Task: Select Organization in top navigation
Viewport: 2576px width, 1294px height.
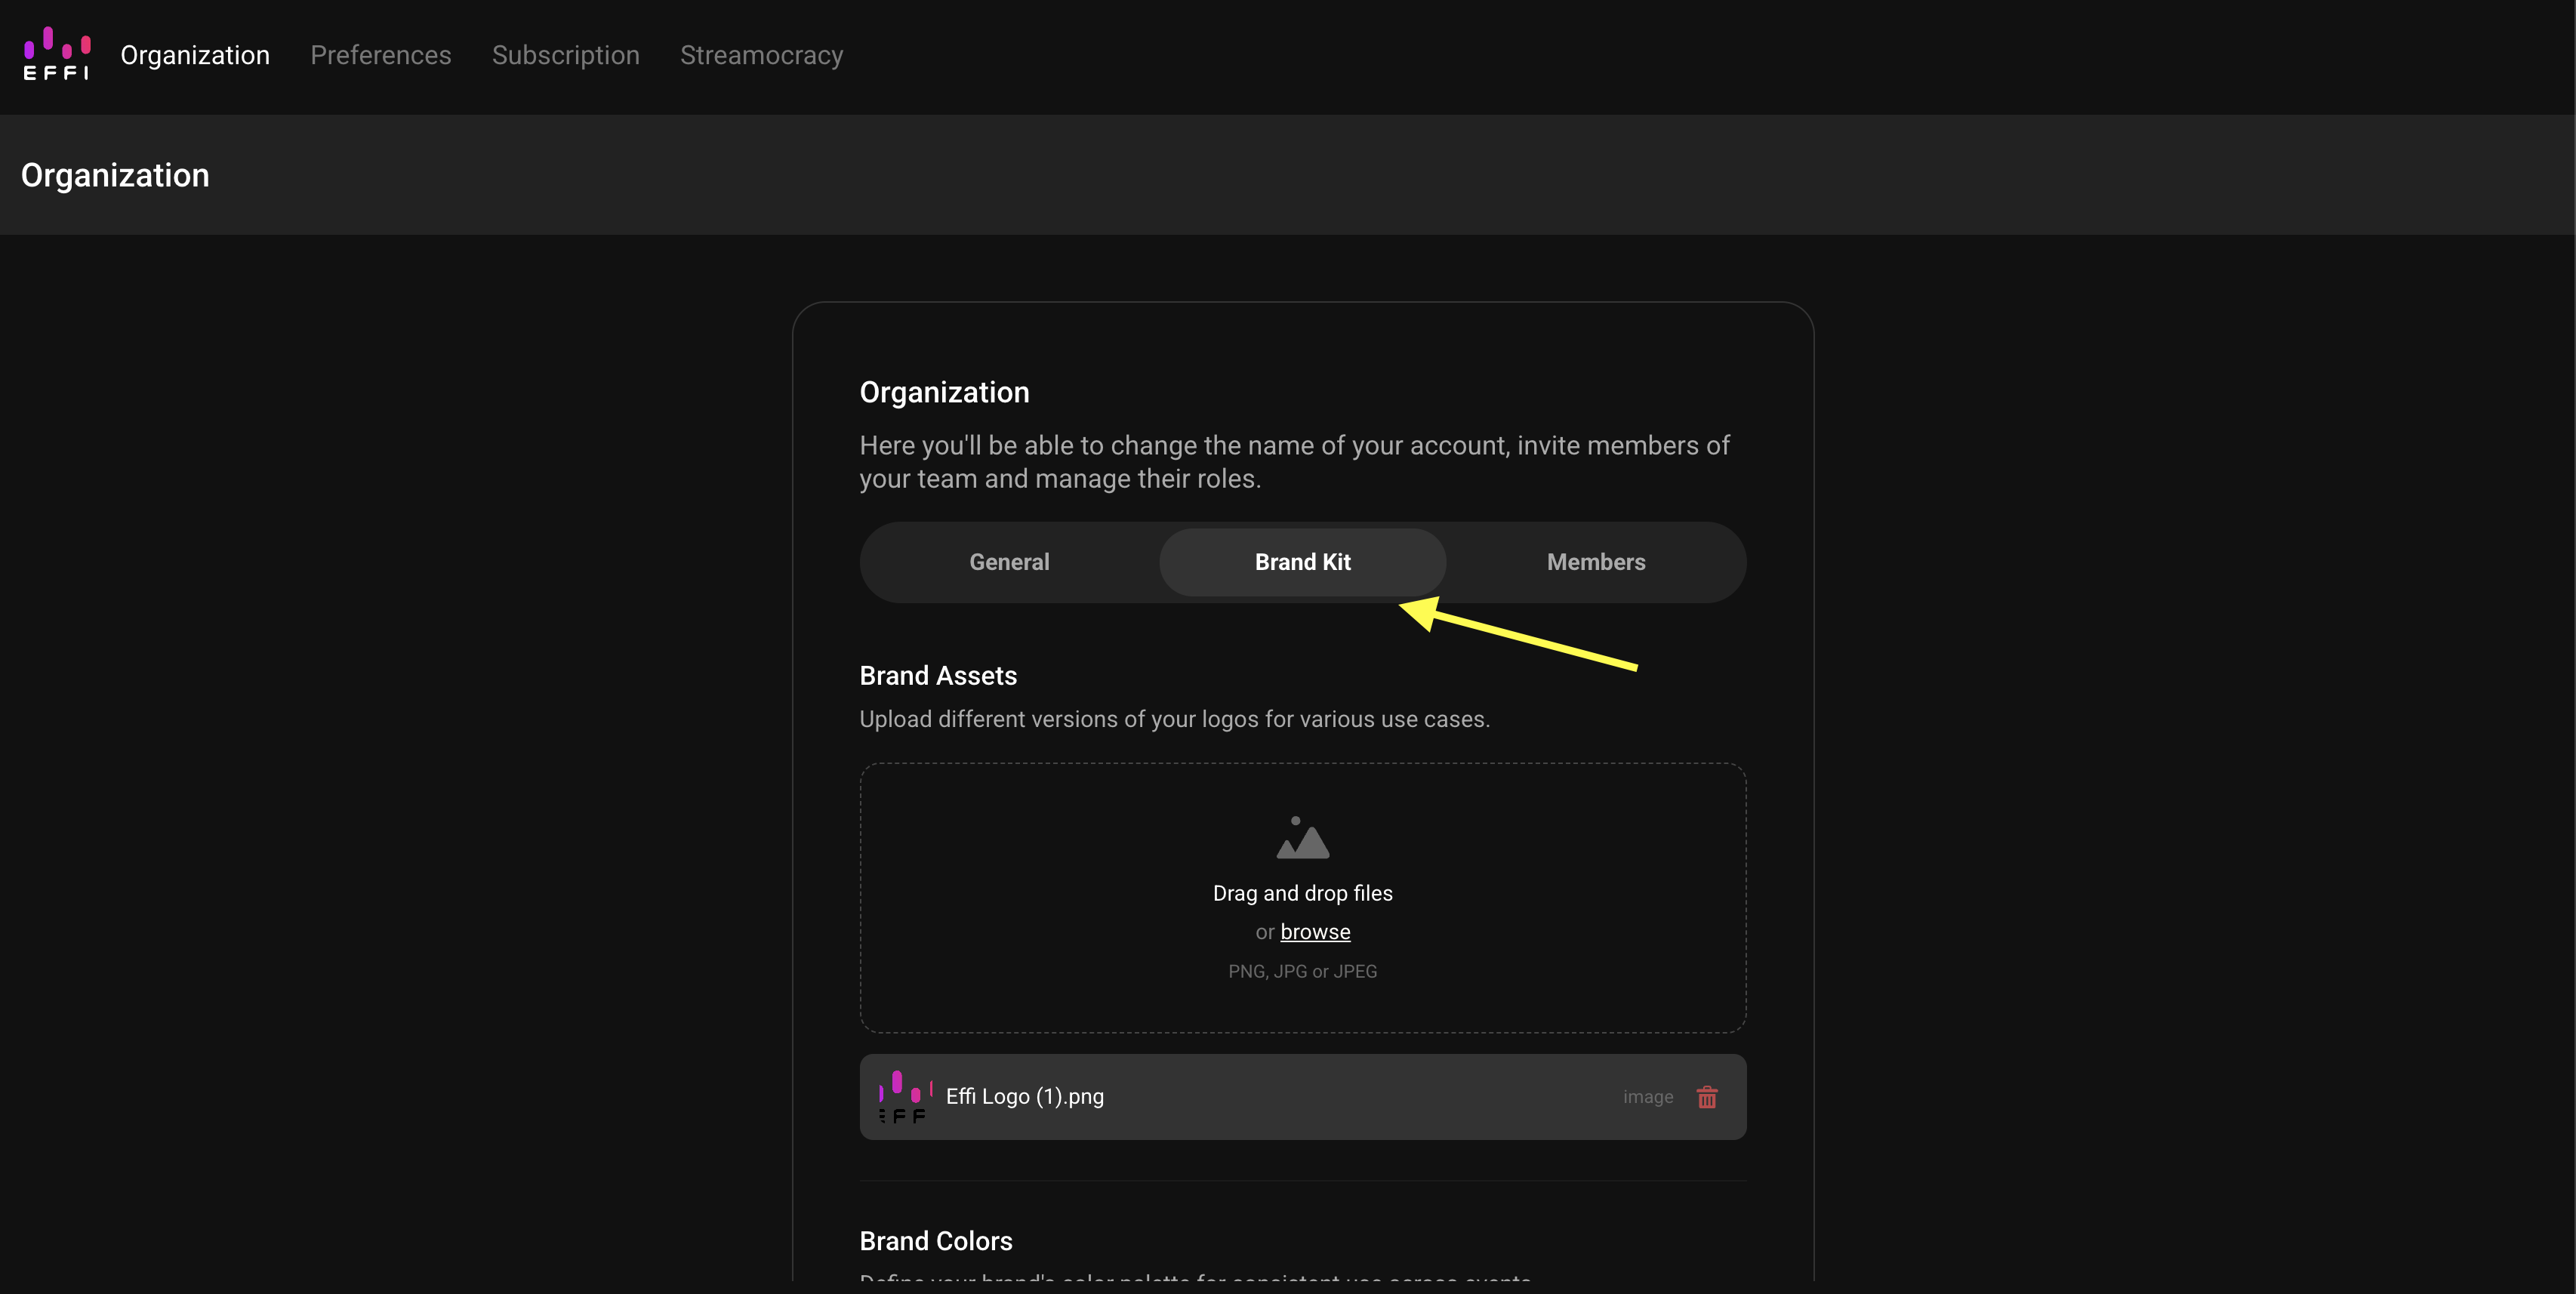Action: 195,55
